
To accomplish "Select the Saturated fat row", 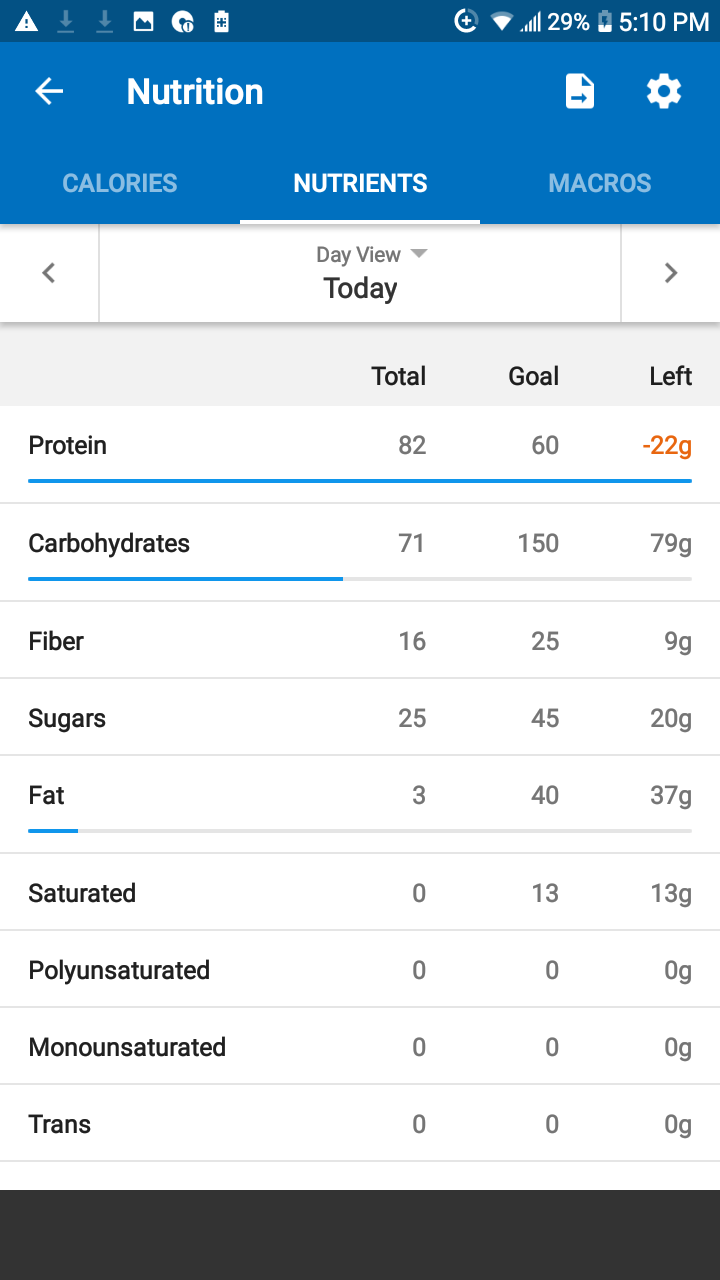I will [360, 893].
